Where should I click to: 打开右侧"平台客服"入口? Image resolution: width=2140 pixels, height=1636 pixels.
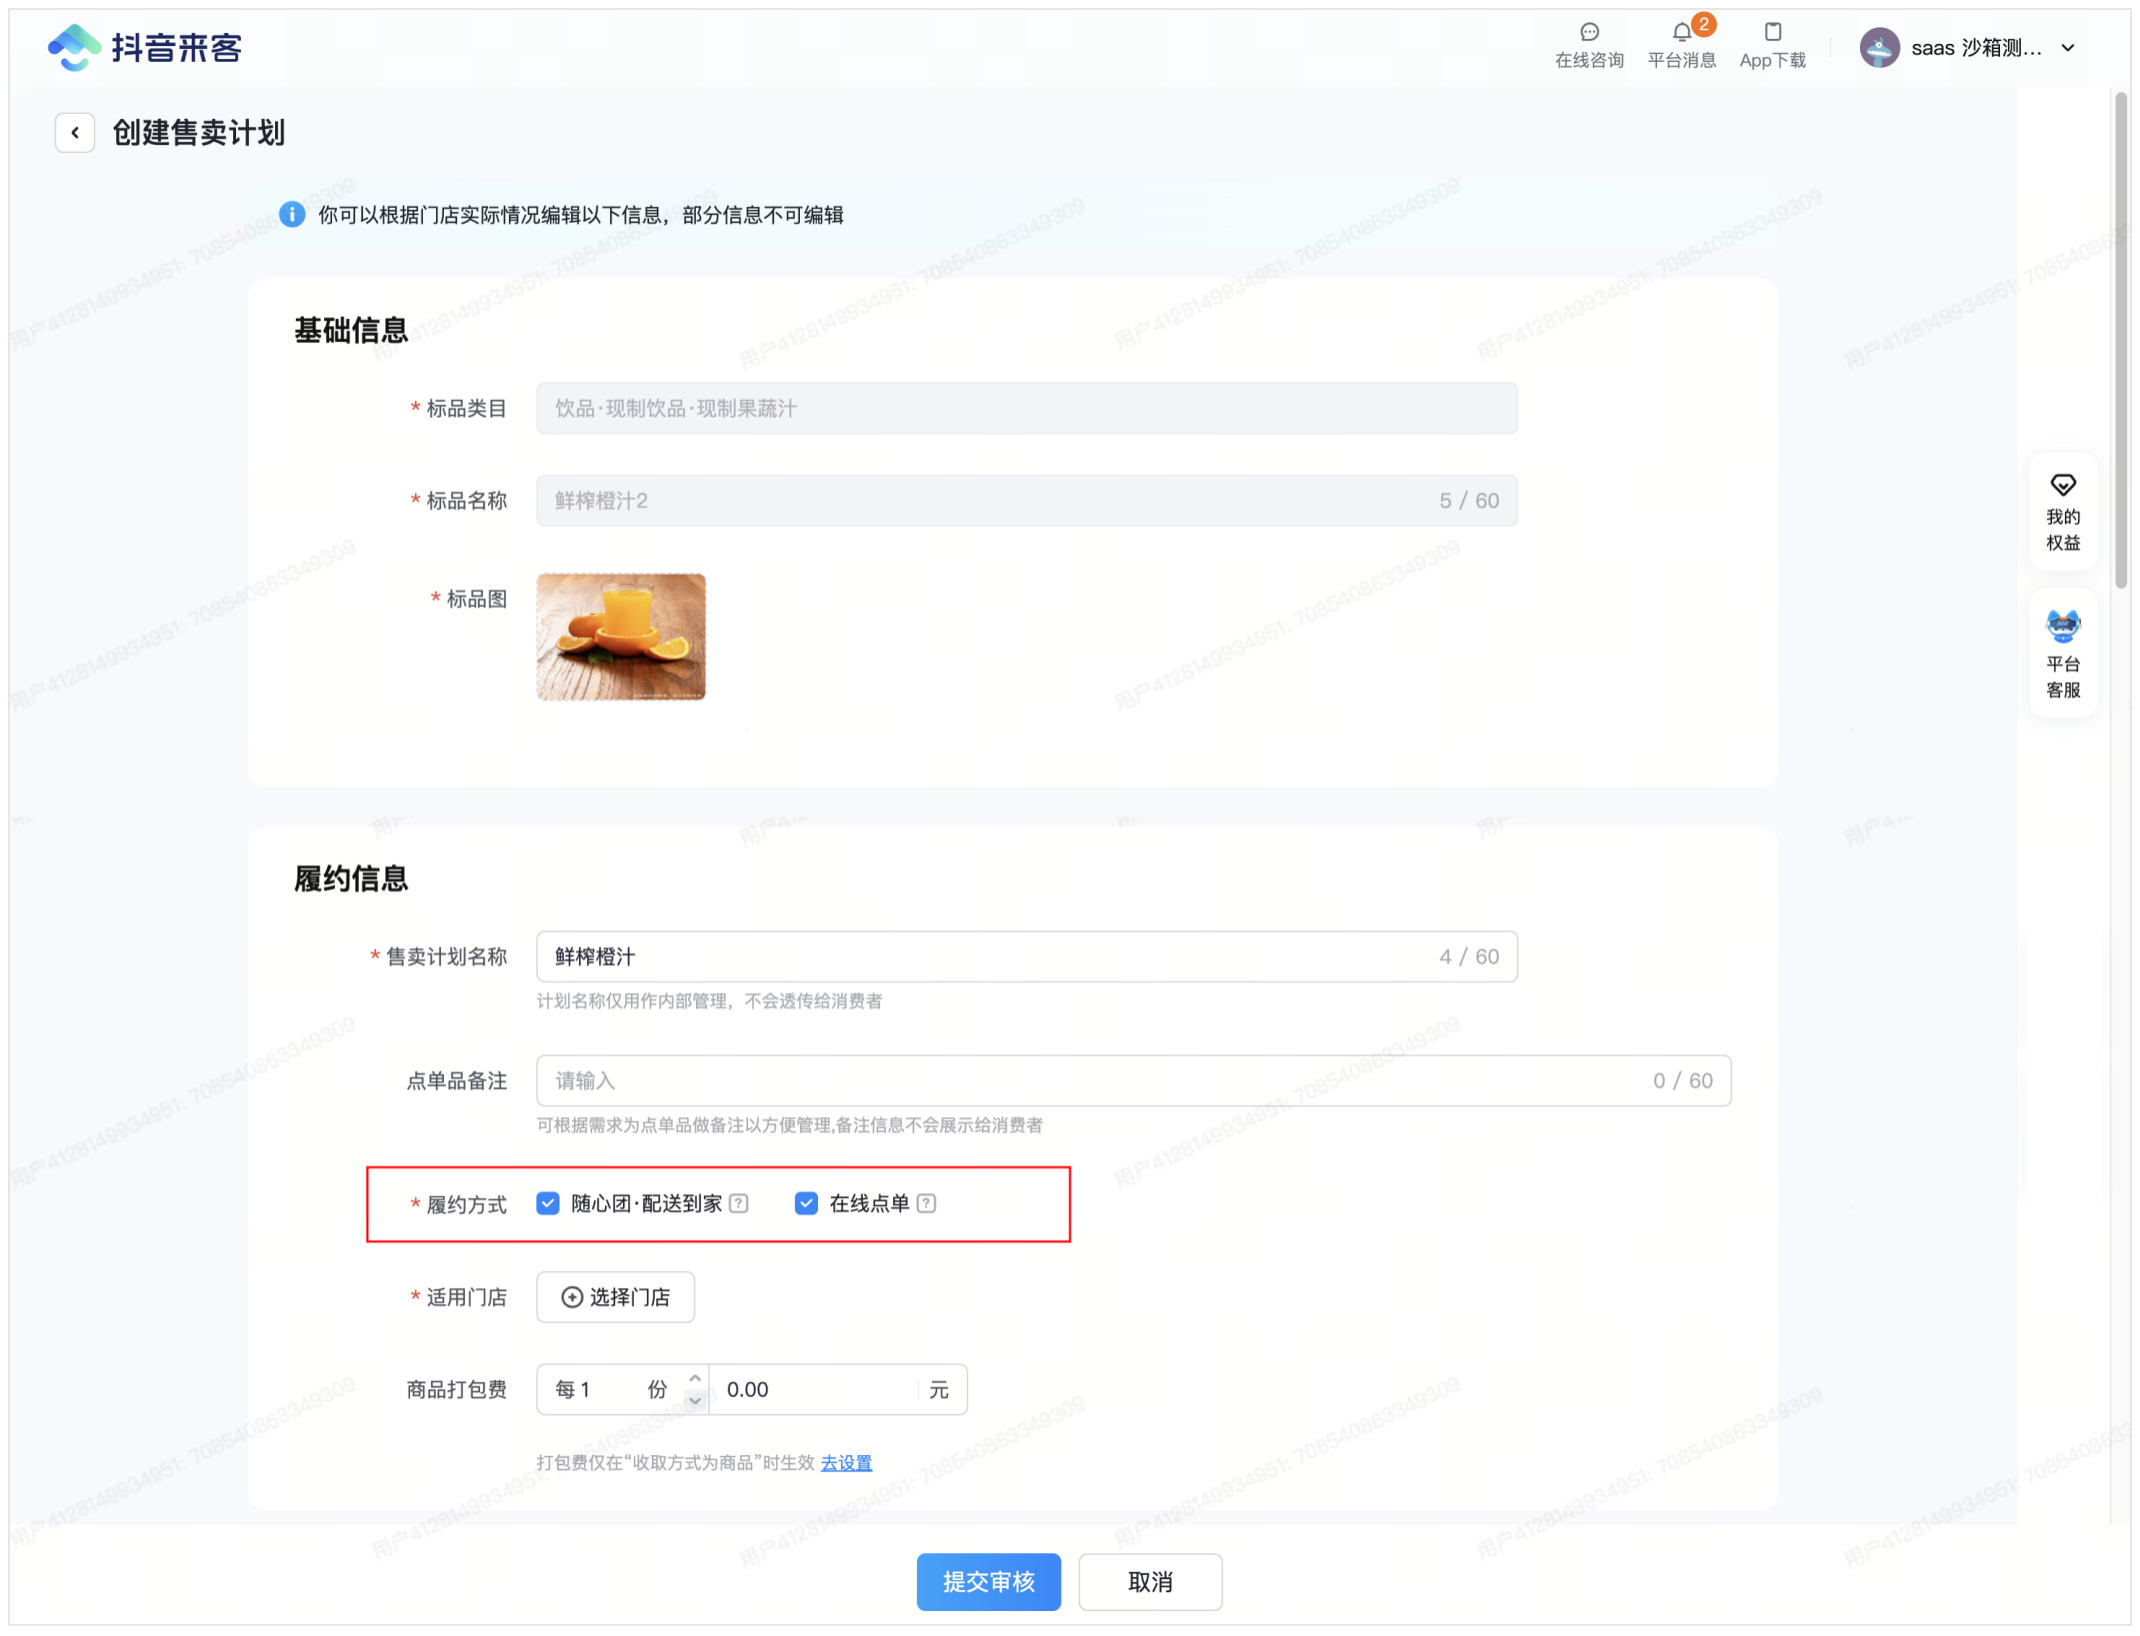click(2063, 653)
